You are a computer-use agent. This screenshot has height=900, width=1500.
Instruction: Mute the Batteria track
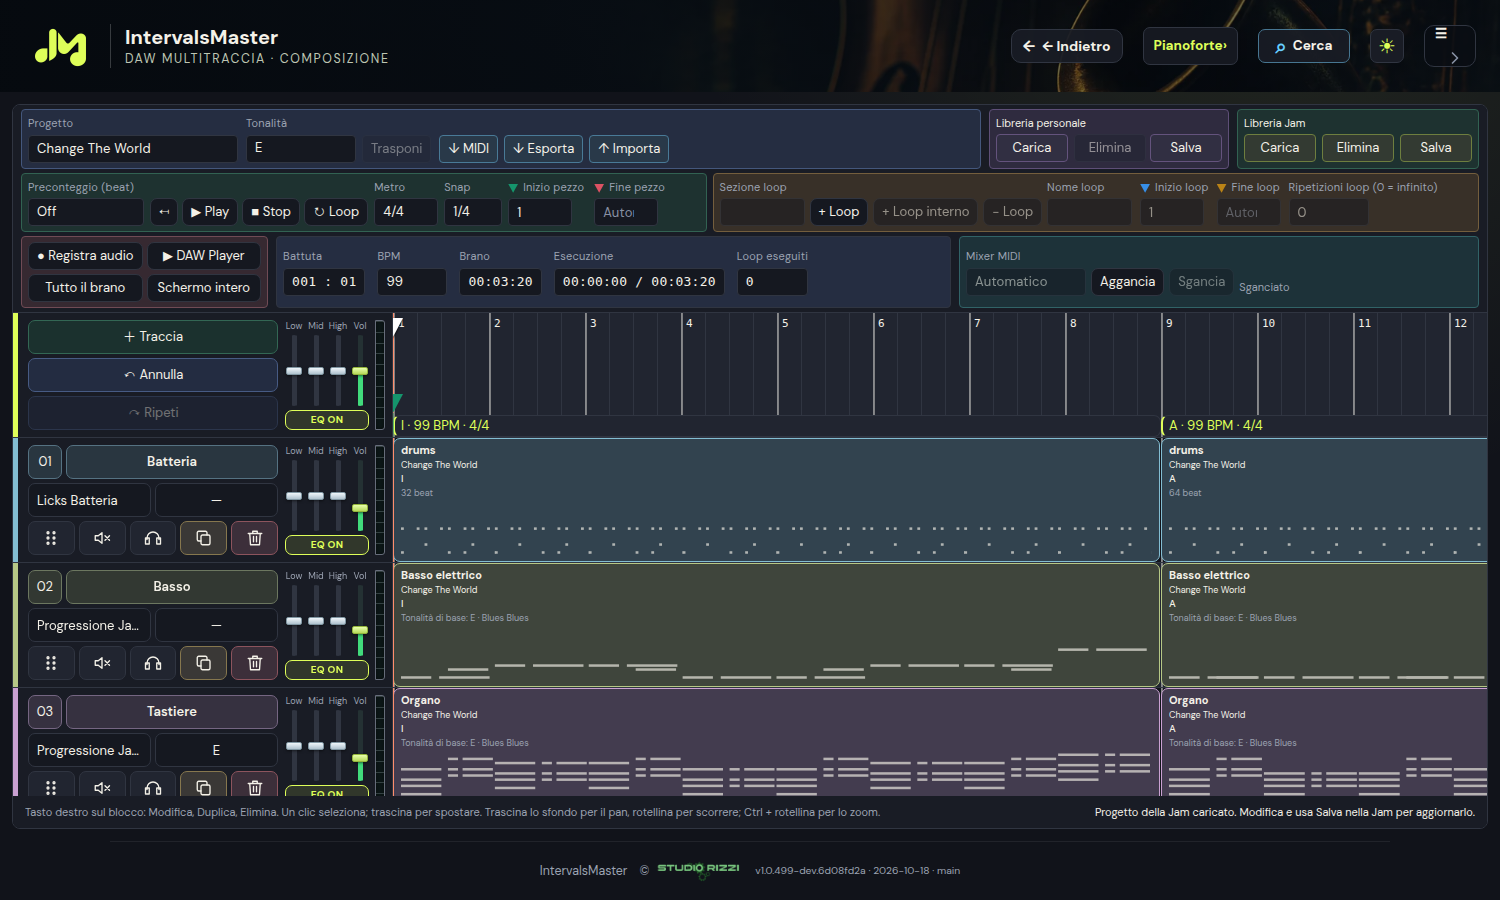pos(102,538)
